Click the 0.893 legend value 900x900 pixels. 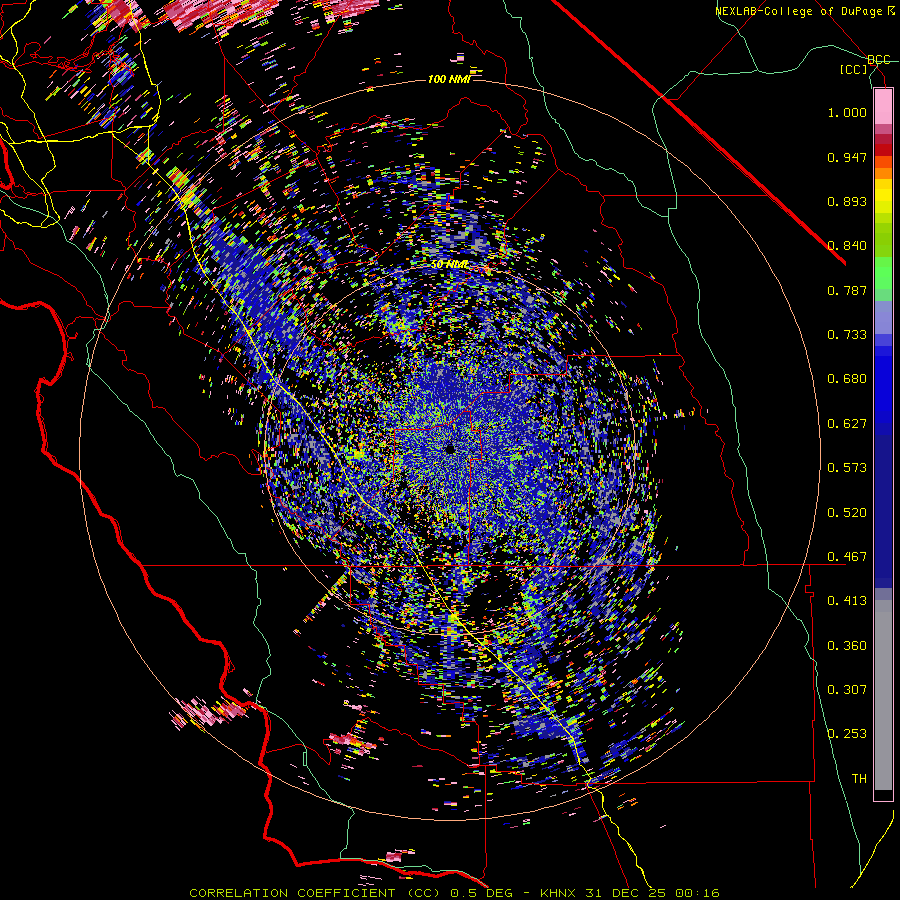coord(847,201)
